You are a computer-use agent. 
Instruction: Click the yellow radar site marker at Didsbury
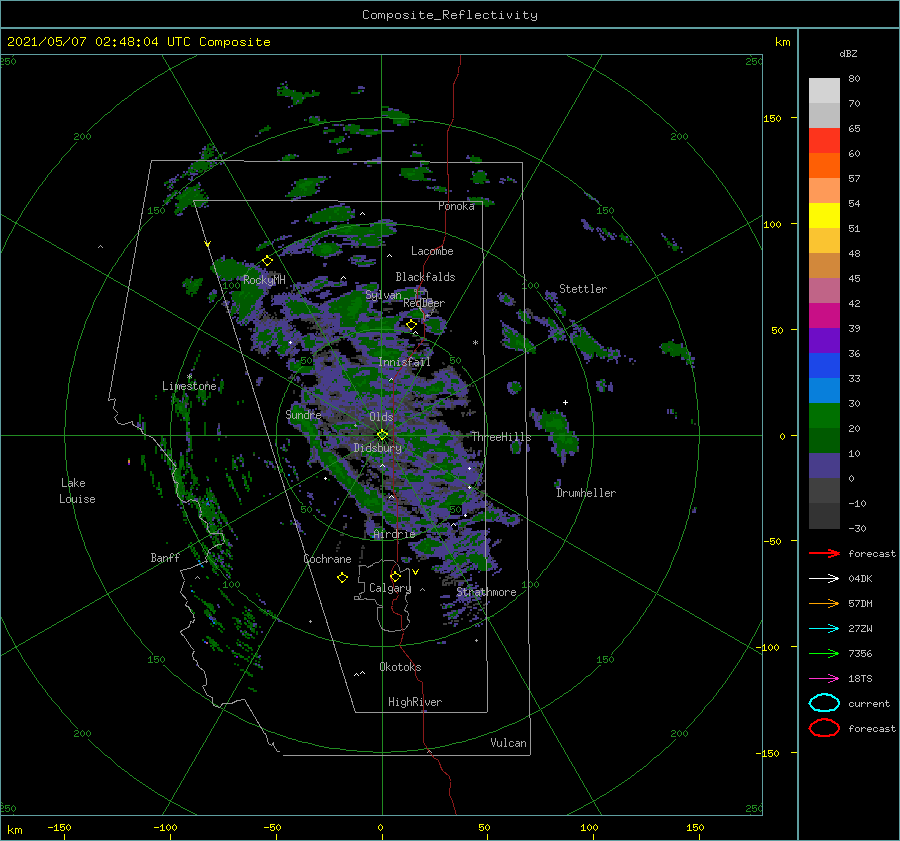[x=382, y=435]
